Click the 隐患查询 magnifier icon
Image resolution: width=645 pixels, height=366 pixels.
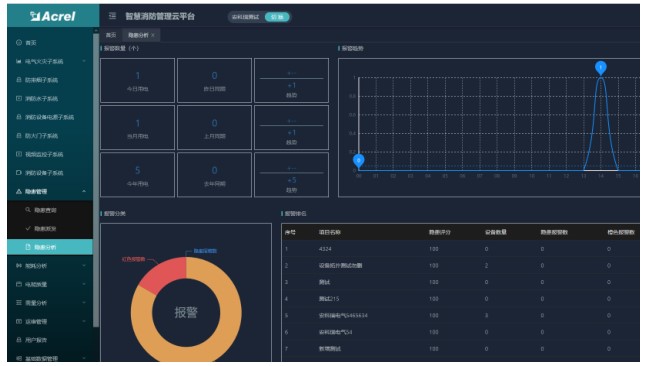coord(28,210)
